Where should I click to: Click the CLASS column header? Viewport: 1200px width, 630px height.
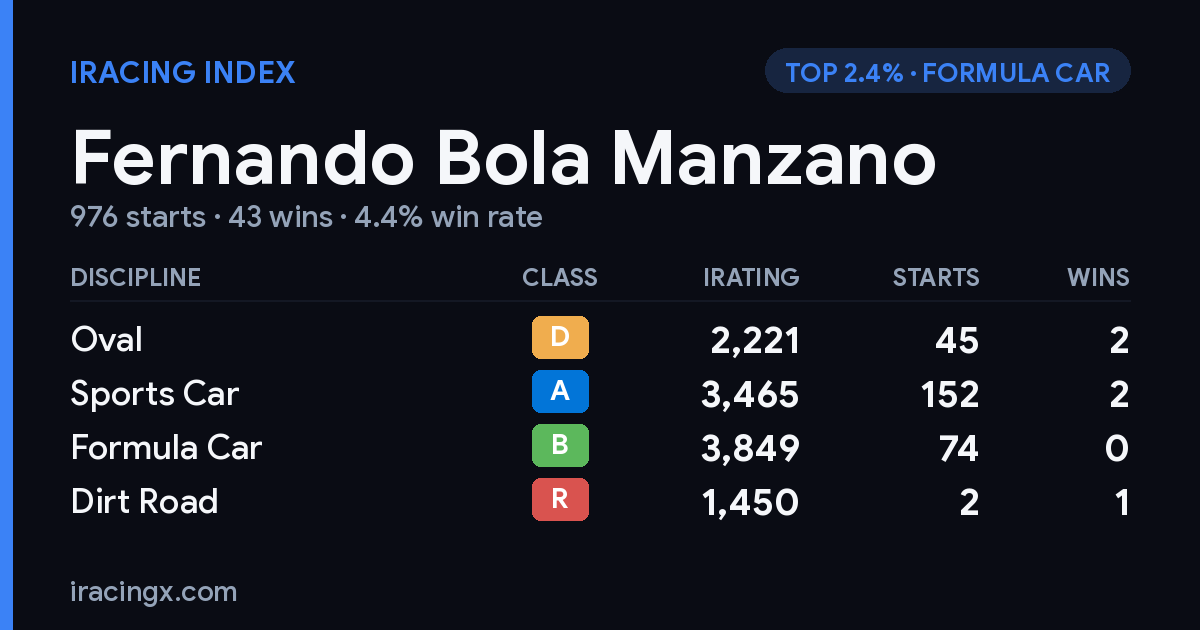click(560, 277)
